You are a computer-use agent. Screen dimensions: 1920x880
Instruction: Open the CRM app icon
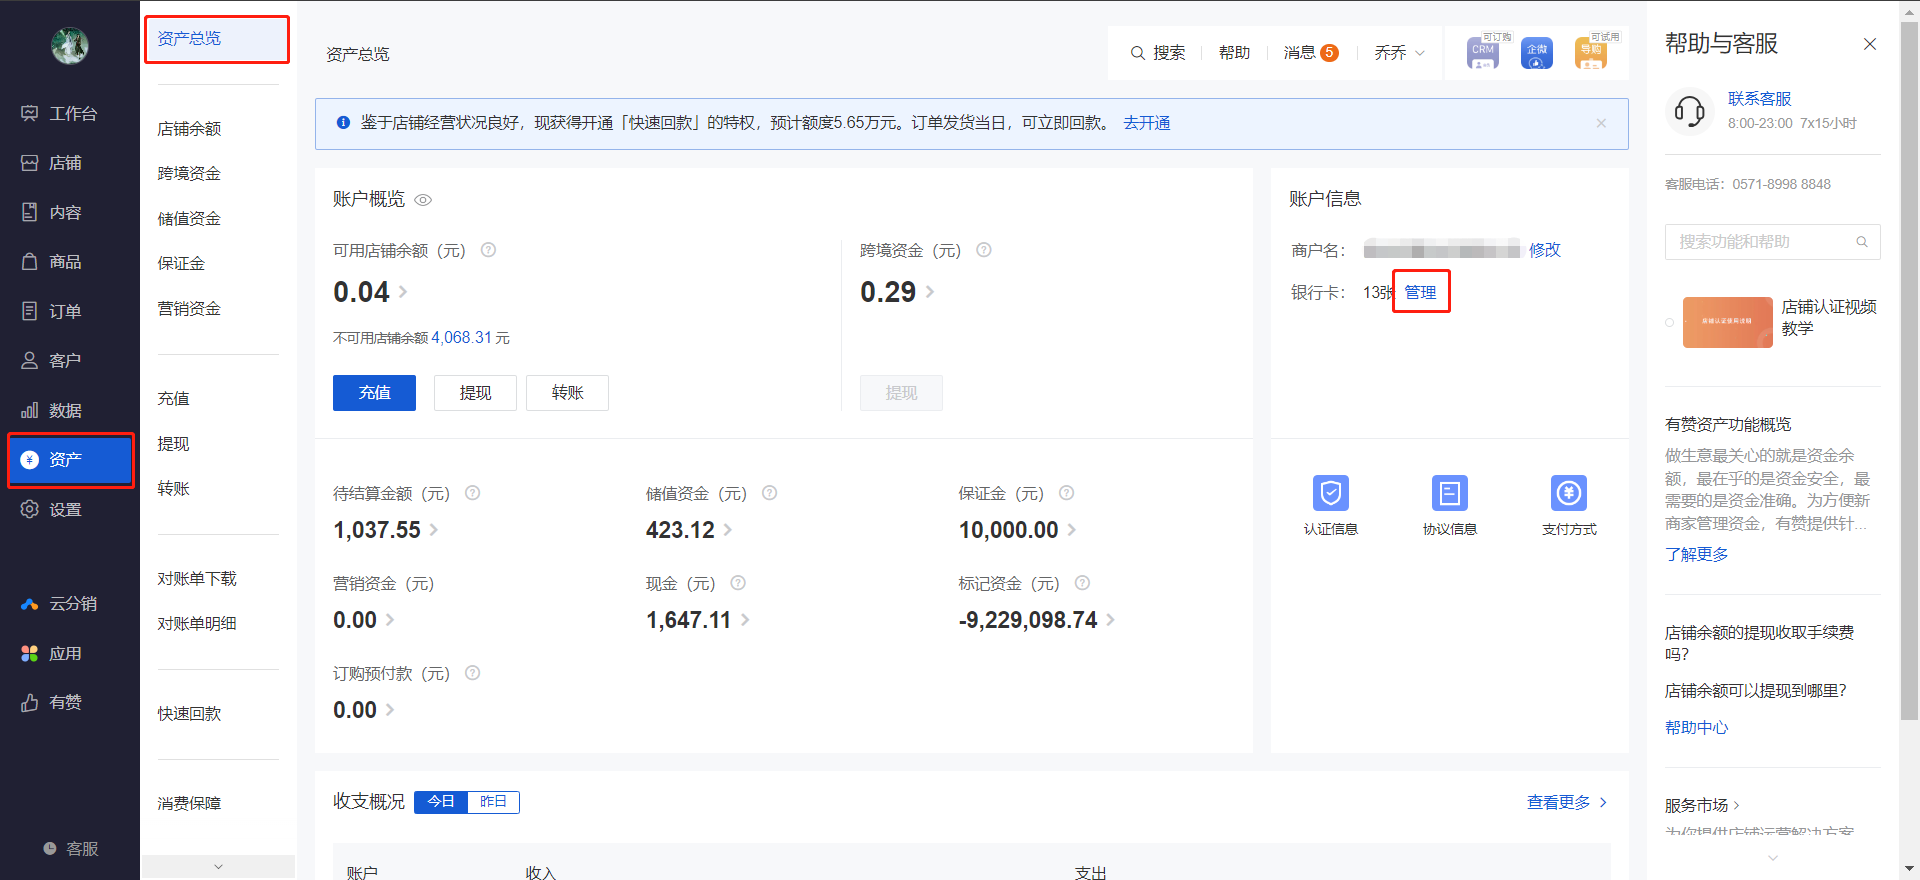[x=1482, y=53]
